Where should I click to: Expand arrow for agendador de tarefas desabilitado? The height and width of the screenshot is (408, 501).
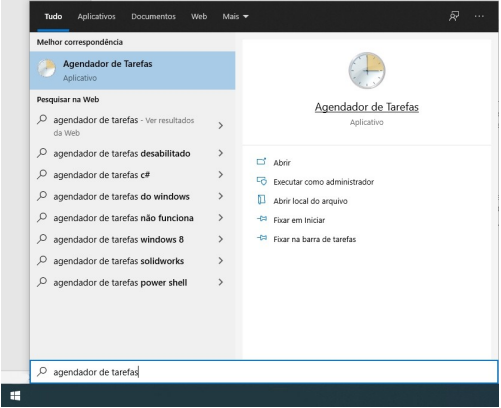coord(220,153)
